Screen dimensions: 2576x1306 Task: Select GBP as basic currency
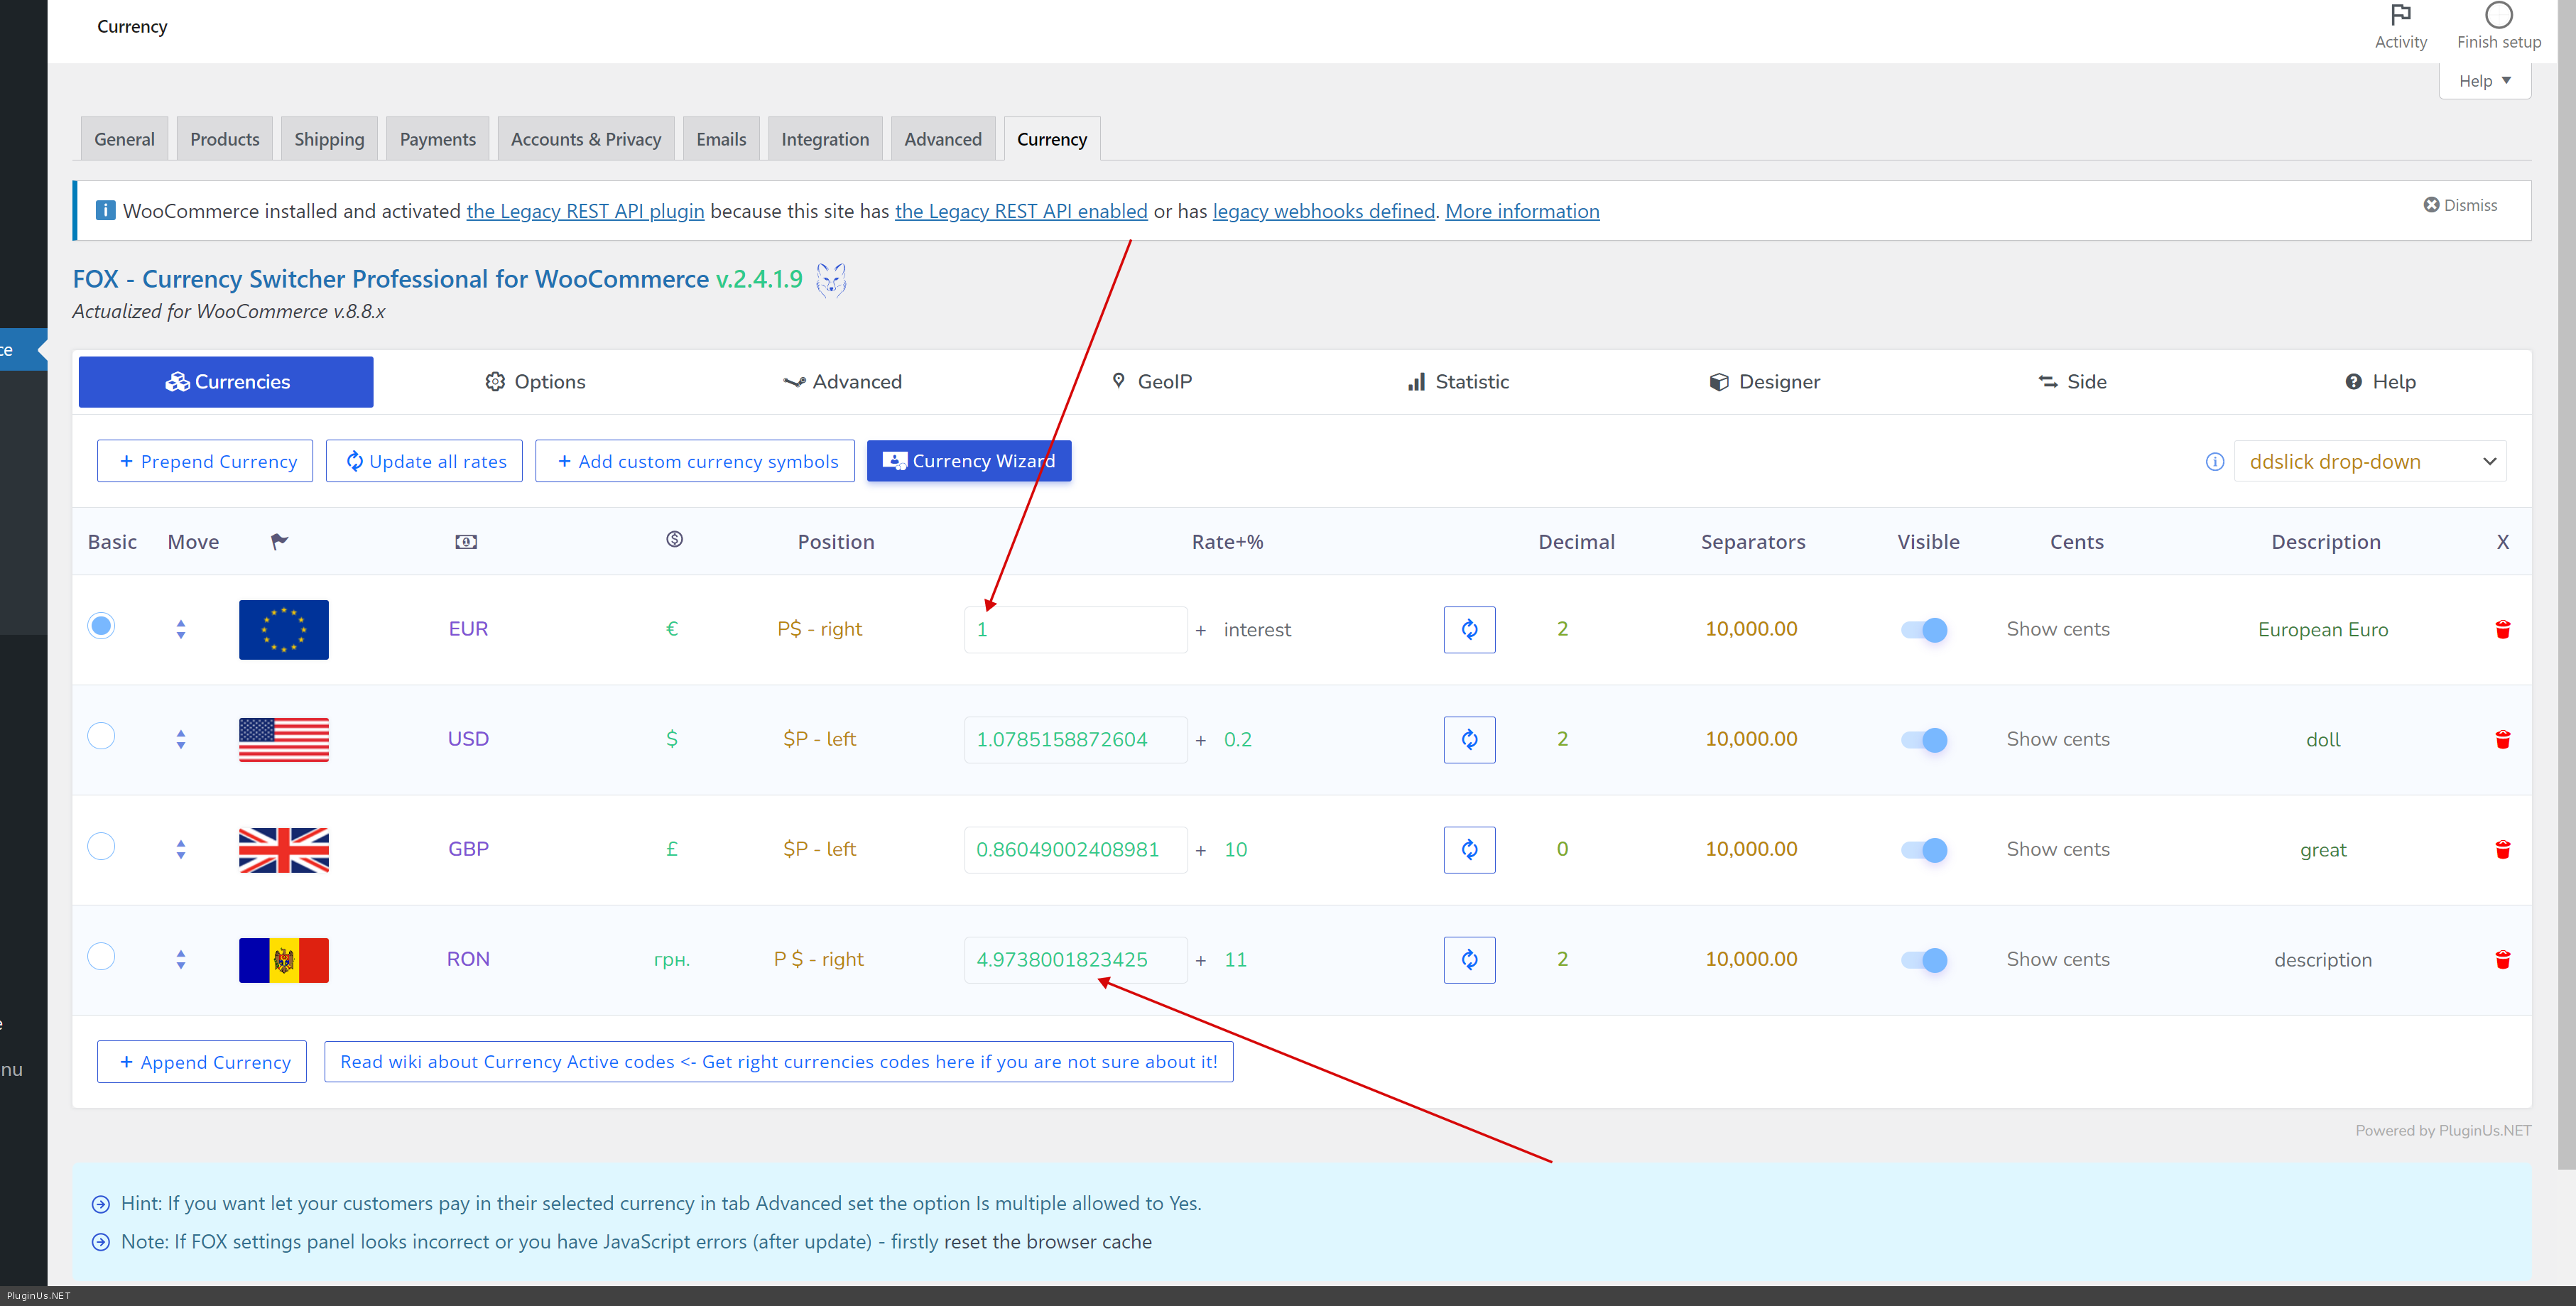(101, 846)
